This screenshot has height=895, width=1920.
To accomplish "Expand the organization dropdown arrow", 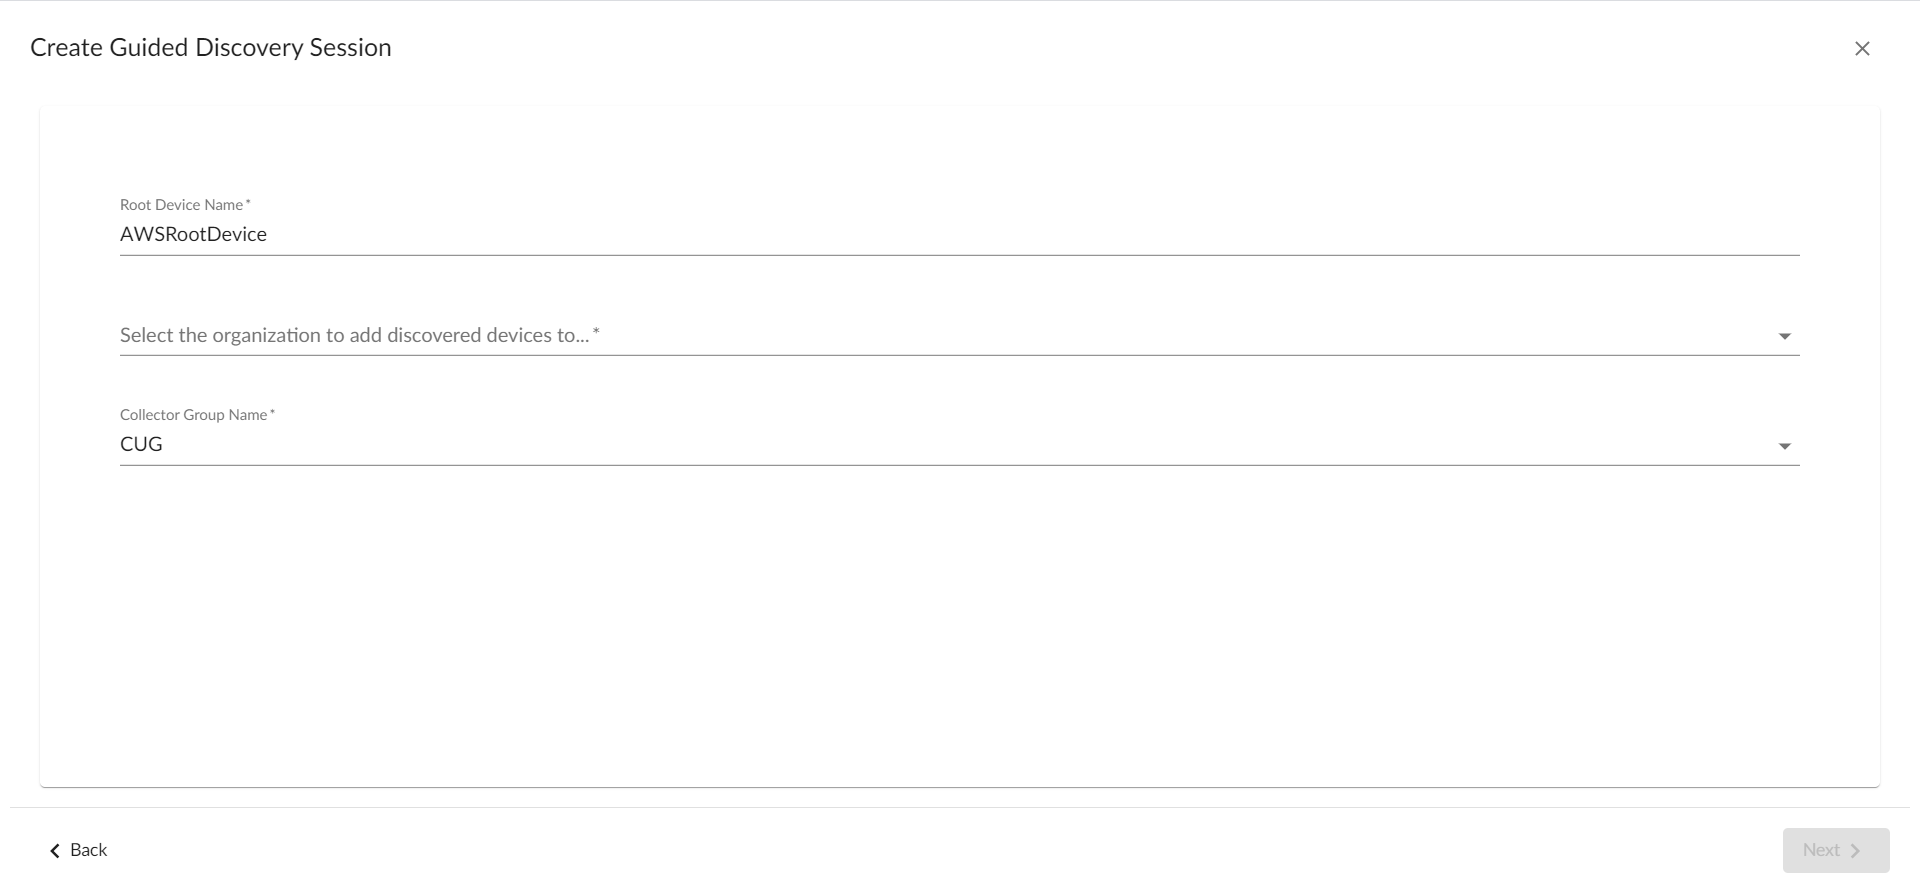I will click(x=1784, y=336).
